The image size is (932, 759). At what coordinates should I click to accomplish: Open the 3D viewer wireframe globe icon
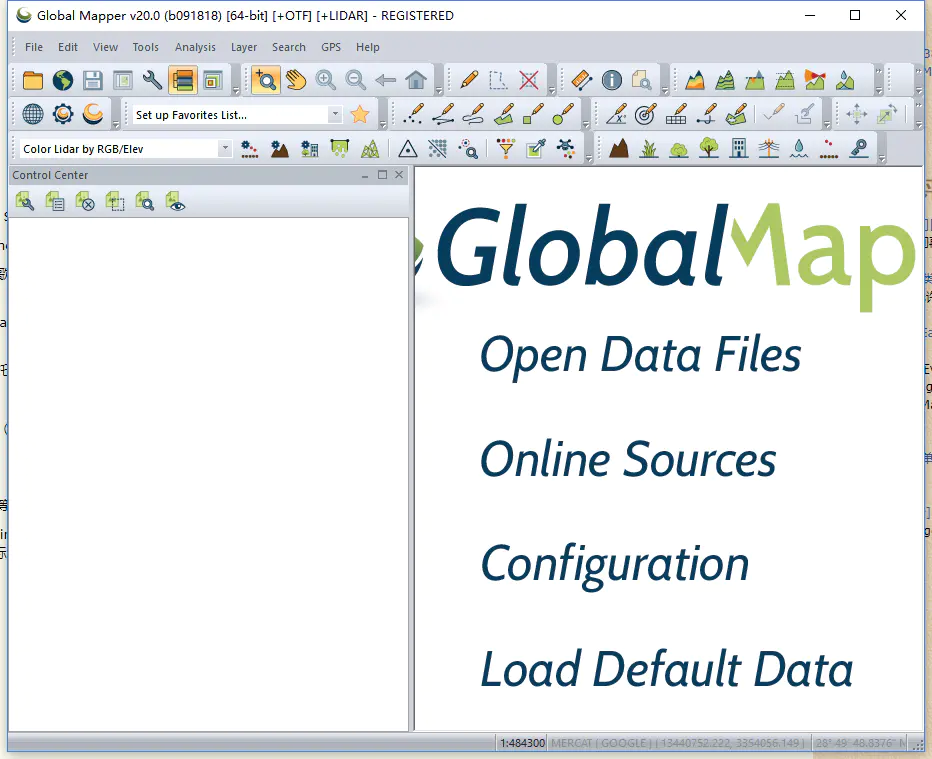pyautogui.click(x=33, y=114)
